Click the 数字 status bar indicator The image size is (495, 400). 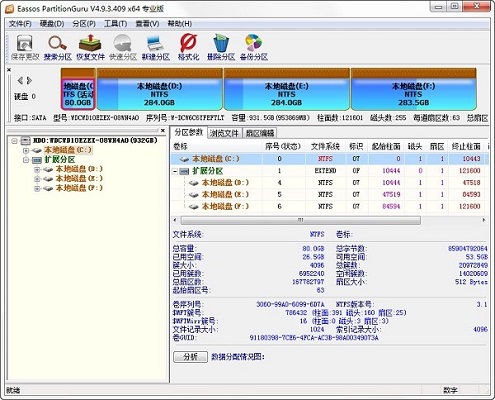click(x=450, y=390)
